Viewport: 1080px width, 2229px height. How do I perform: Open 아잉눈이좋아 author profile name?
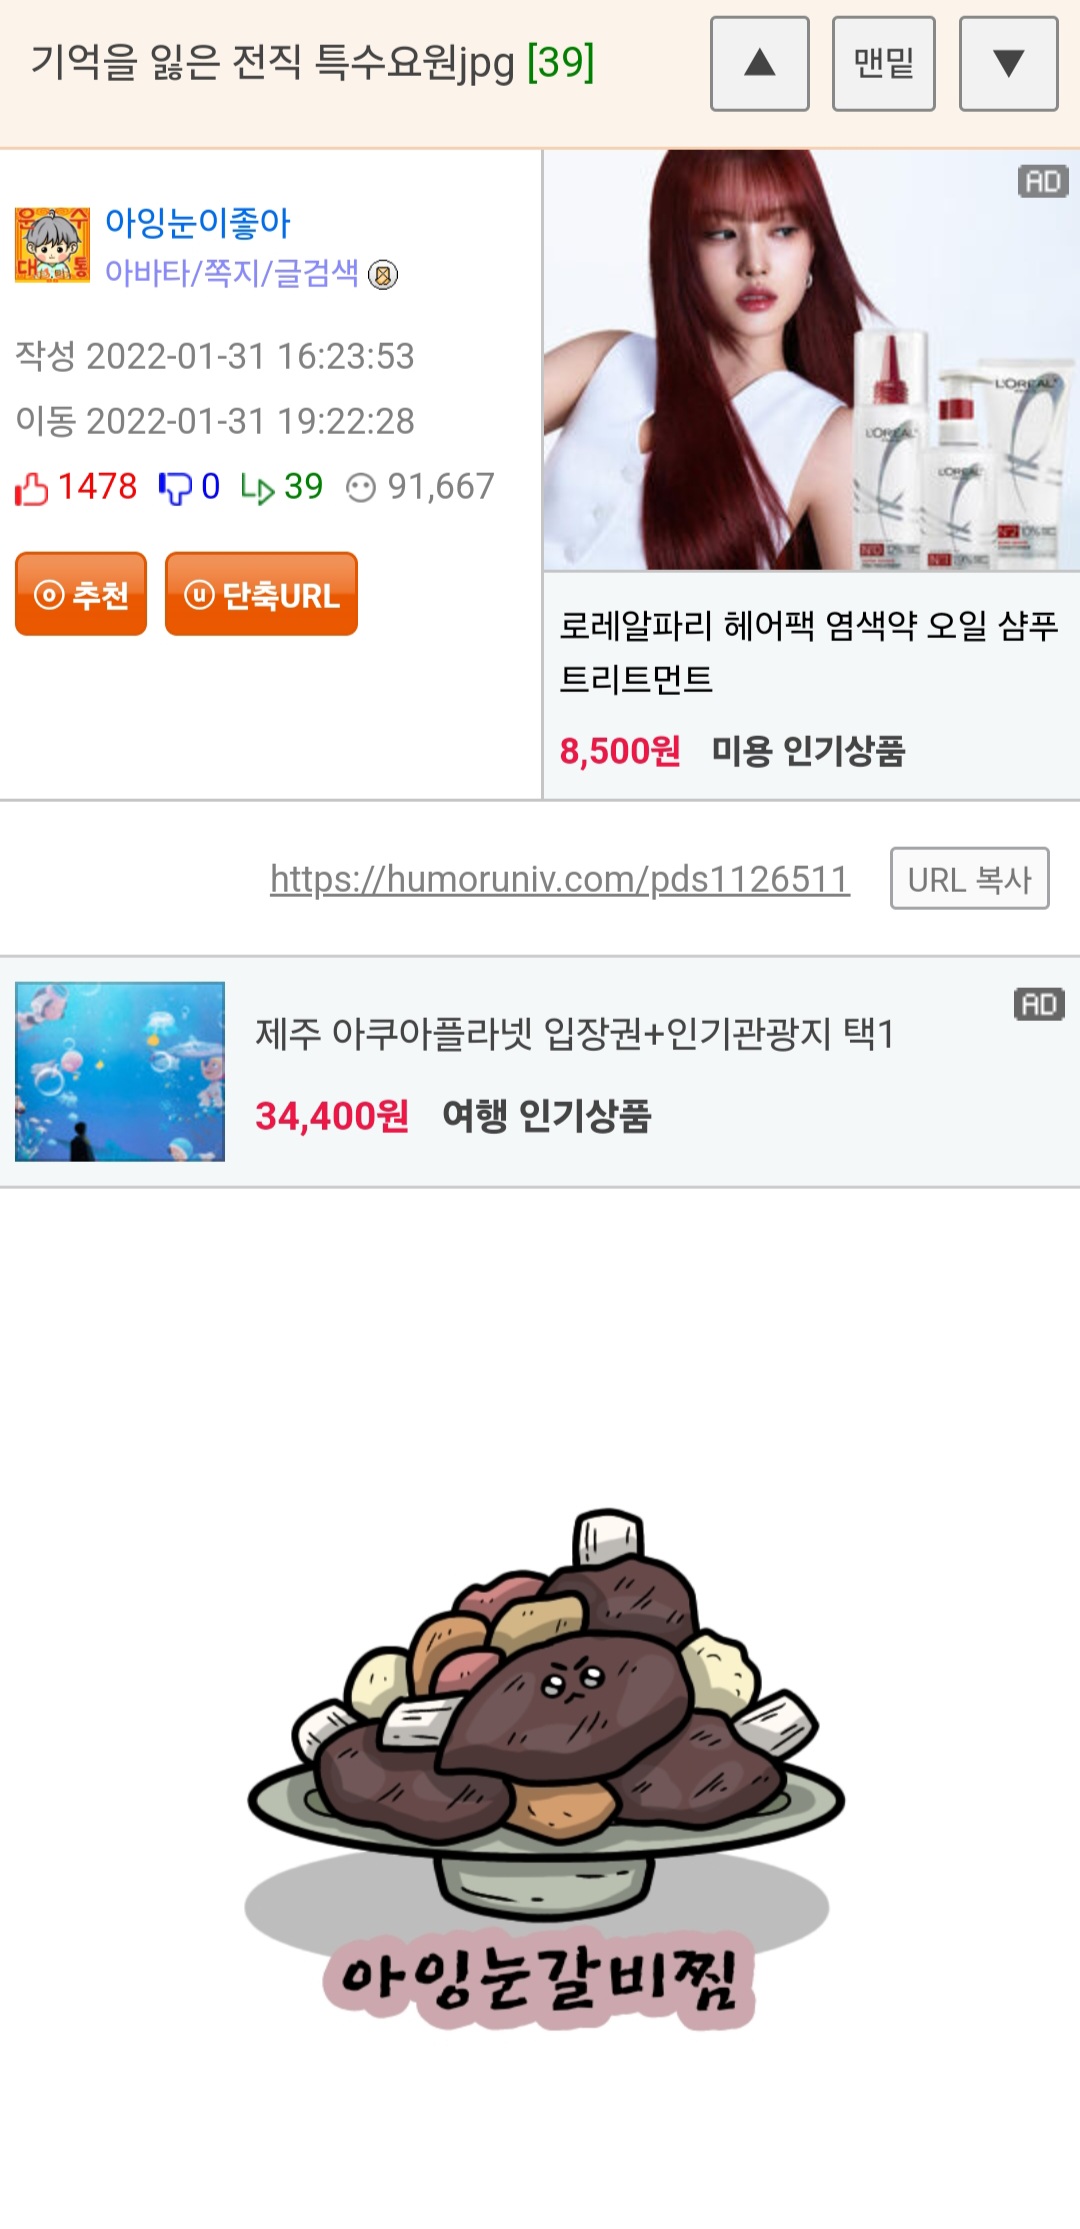click(197, 222)
